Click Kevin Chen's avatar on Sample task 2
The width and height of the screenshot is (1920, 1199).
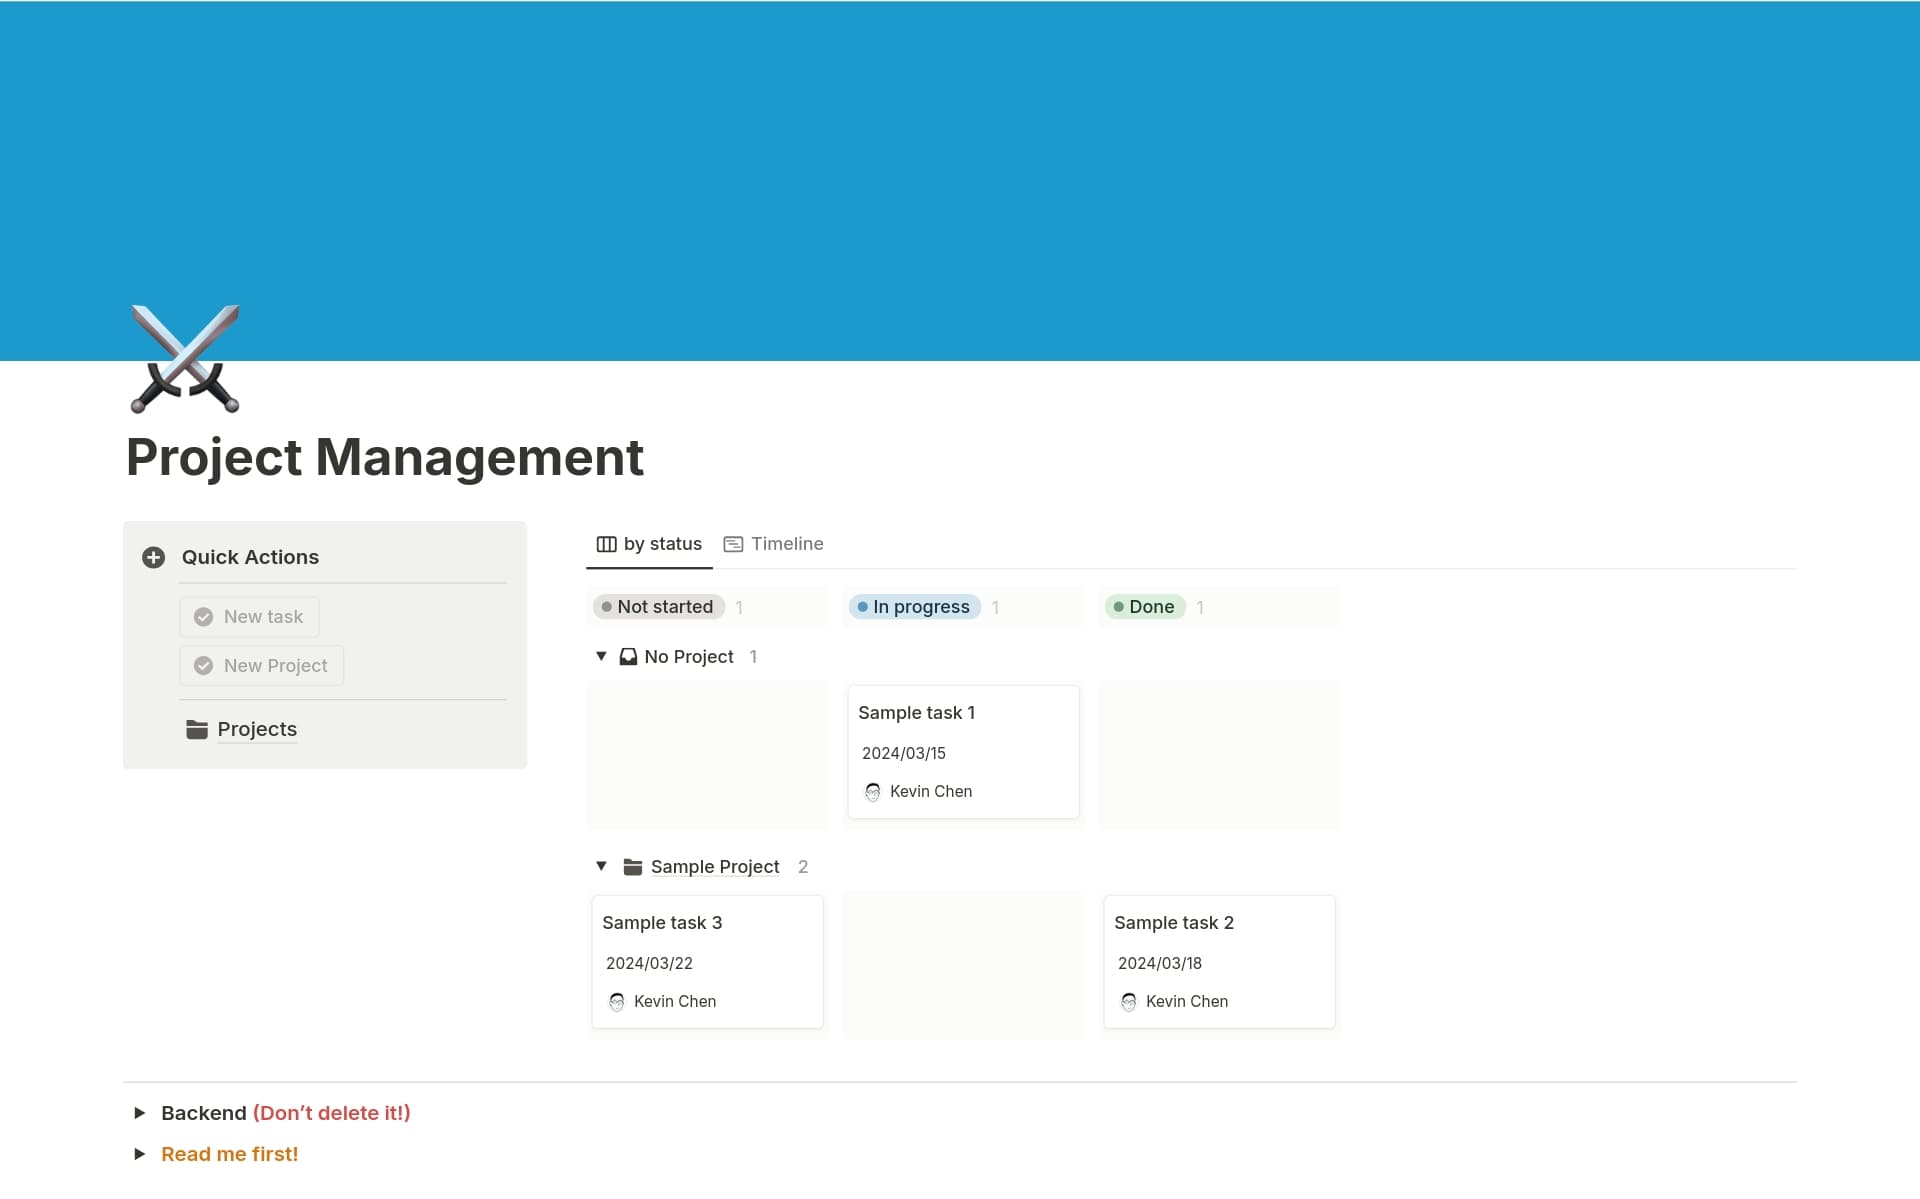(1129, 1001)
